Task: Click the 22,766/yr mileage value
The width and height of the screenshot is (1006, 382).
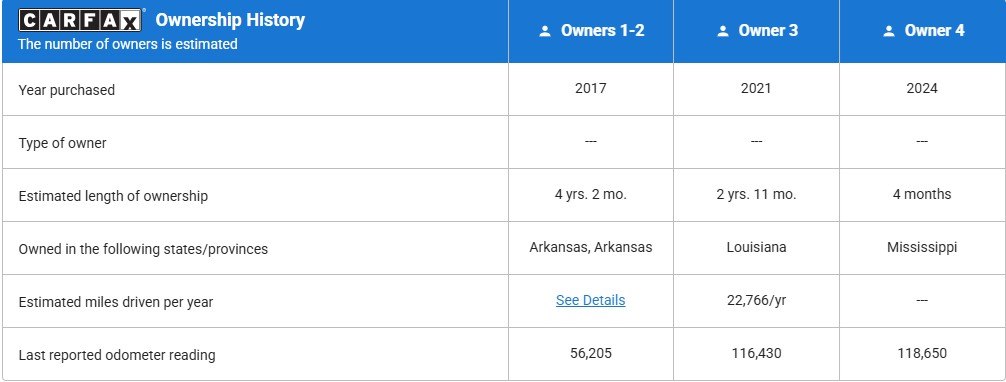Action: 756,300
